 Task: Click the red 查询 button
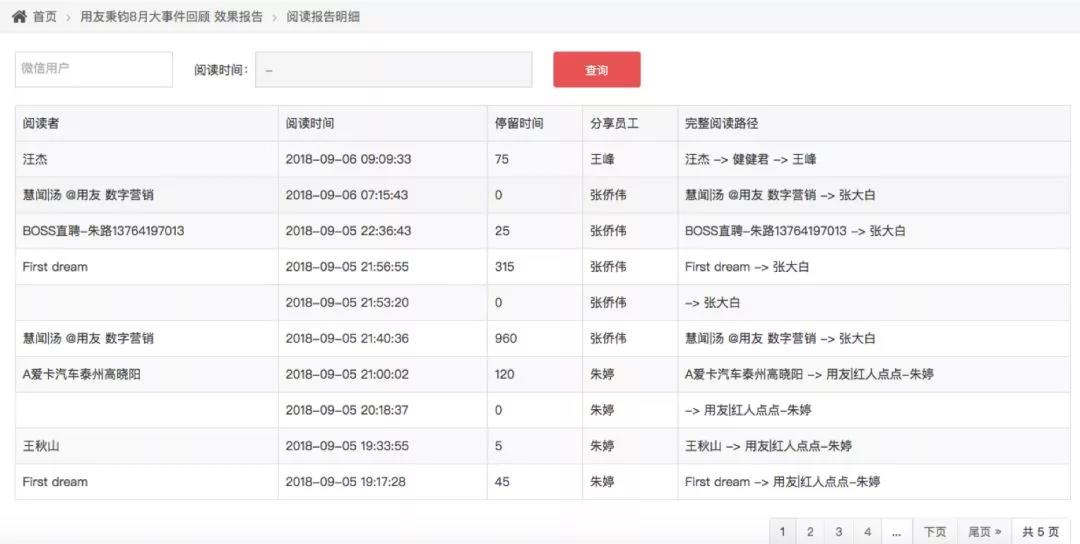click(x=596, y=70)
